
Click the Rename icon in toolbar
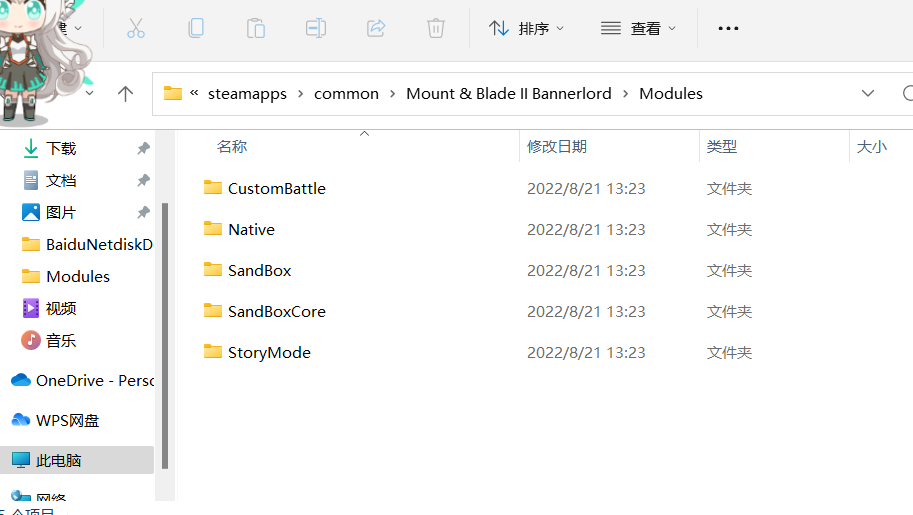point(316,28)
